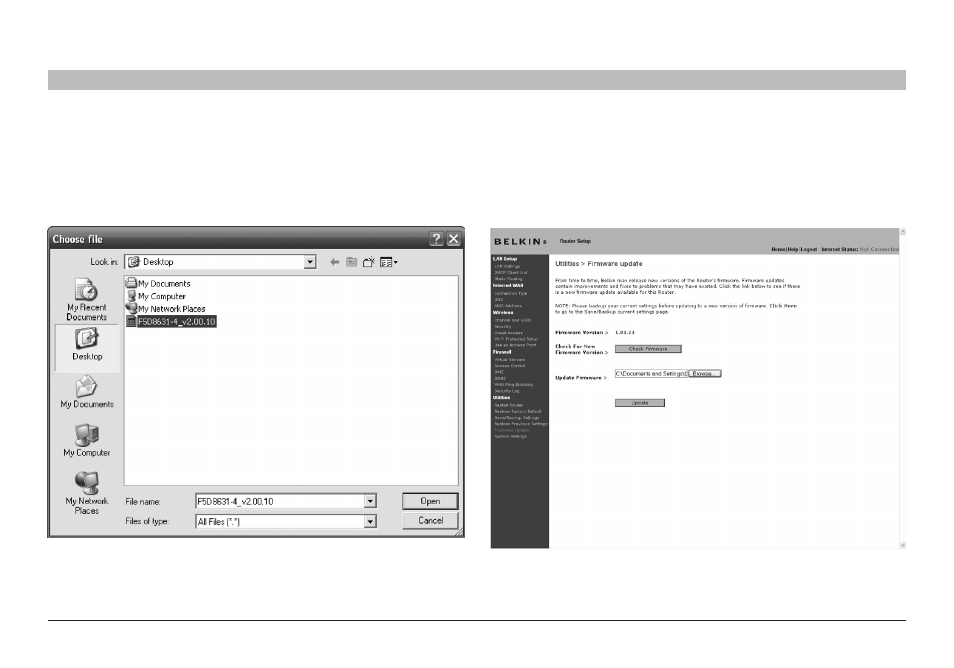Open My Network Places in places bar
Viewport: 954px width, 668px height.
pos(86,493)
